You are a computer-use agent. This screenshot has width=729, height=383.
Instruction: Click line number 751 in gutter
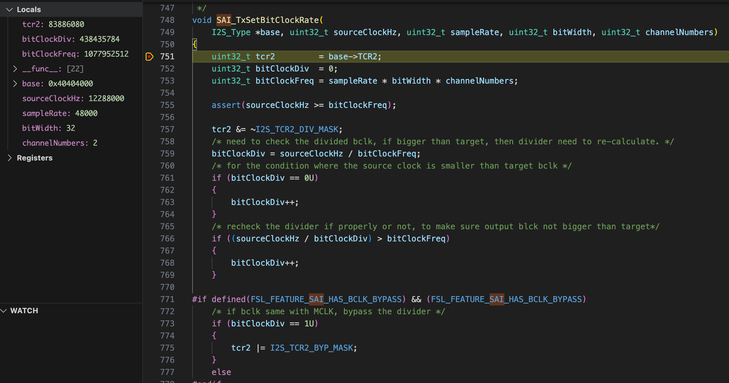(x=167, y=57)
